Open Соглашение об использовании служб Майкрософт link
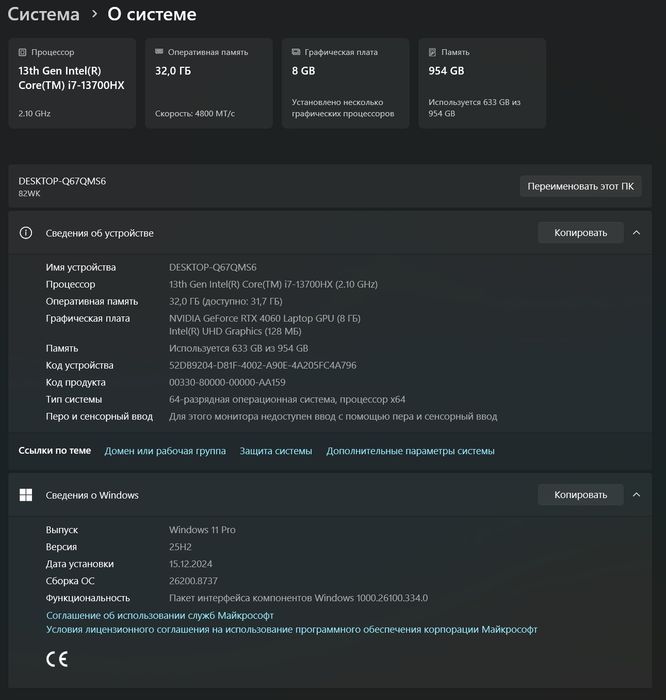The width and height of the screenshot is (666, 700). pos(160,615)
